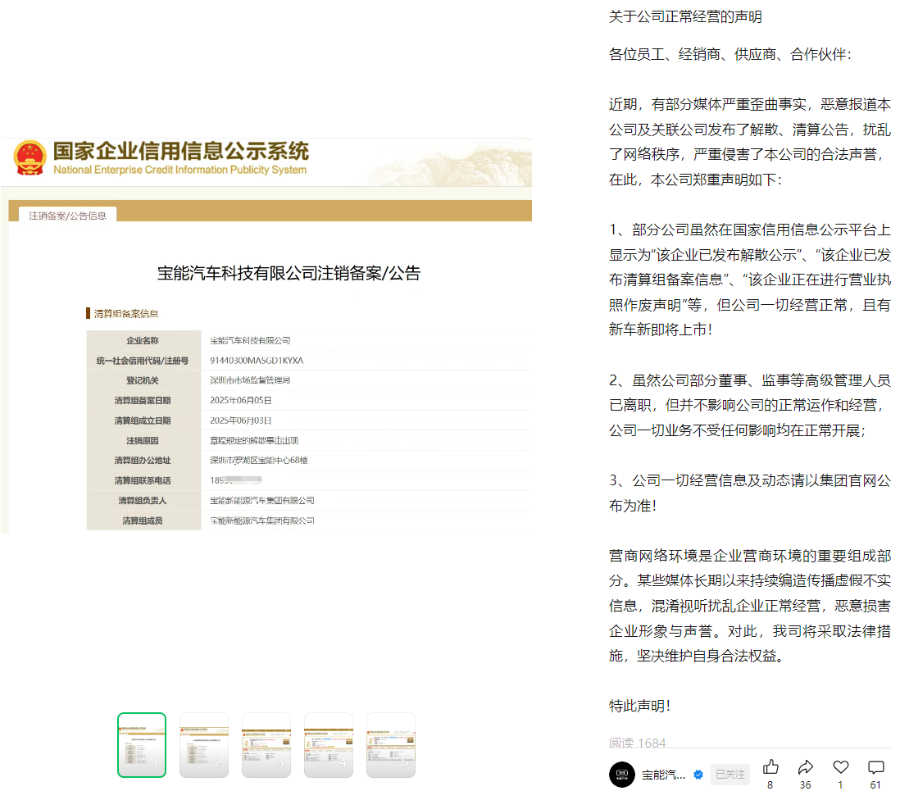Click the date 2025年06月05日
The width and height of the screenshot is (900, 792).
pyautogui.click(x=240, y=400)
